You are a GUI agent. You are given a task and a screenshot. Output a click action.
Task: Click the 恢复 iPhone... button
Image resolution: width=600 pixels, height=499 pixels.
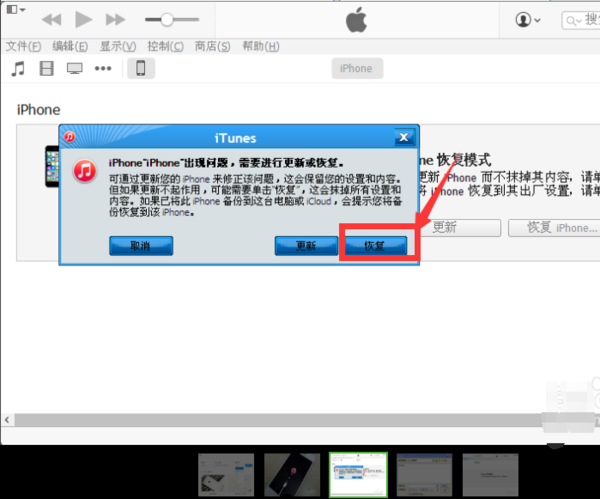click(554, 228)
